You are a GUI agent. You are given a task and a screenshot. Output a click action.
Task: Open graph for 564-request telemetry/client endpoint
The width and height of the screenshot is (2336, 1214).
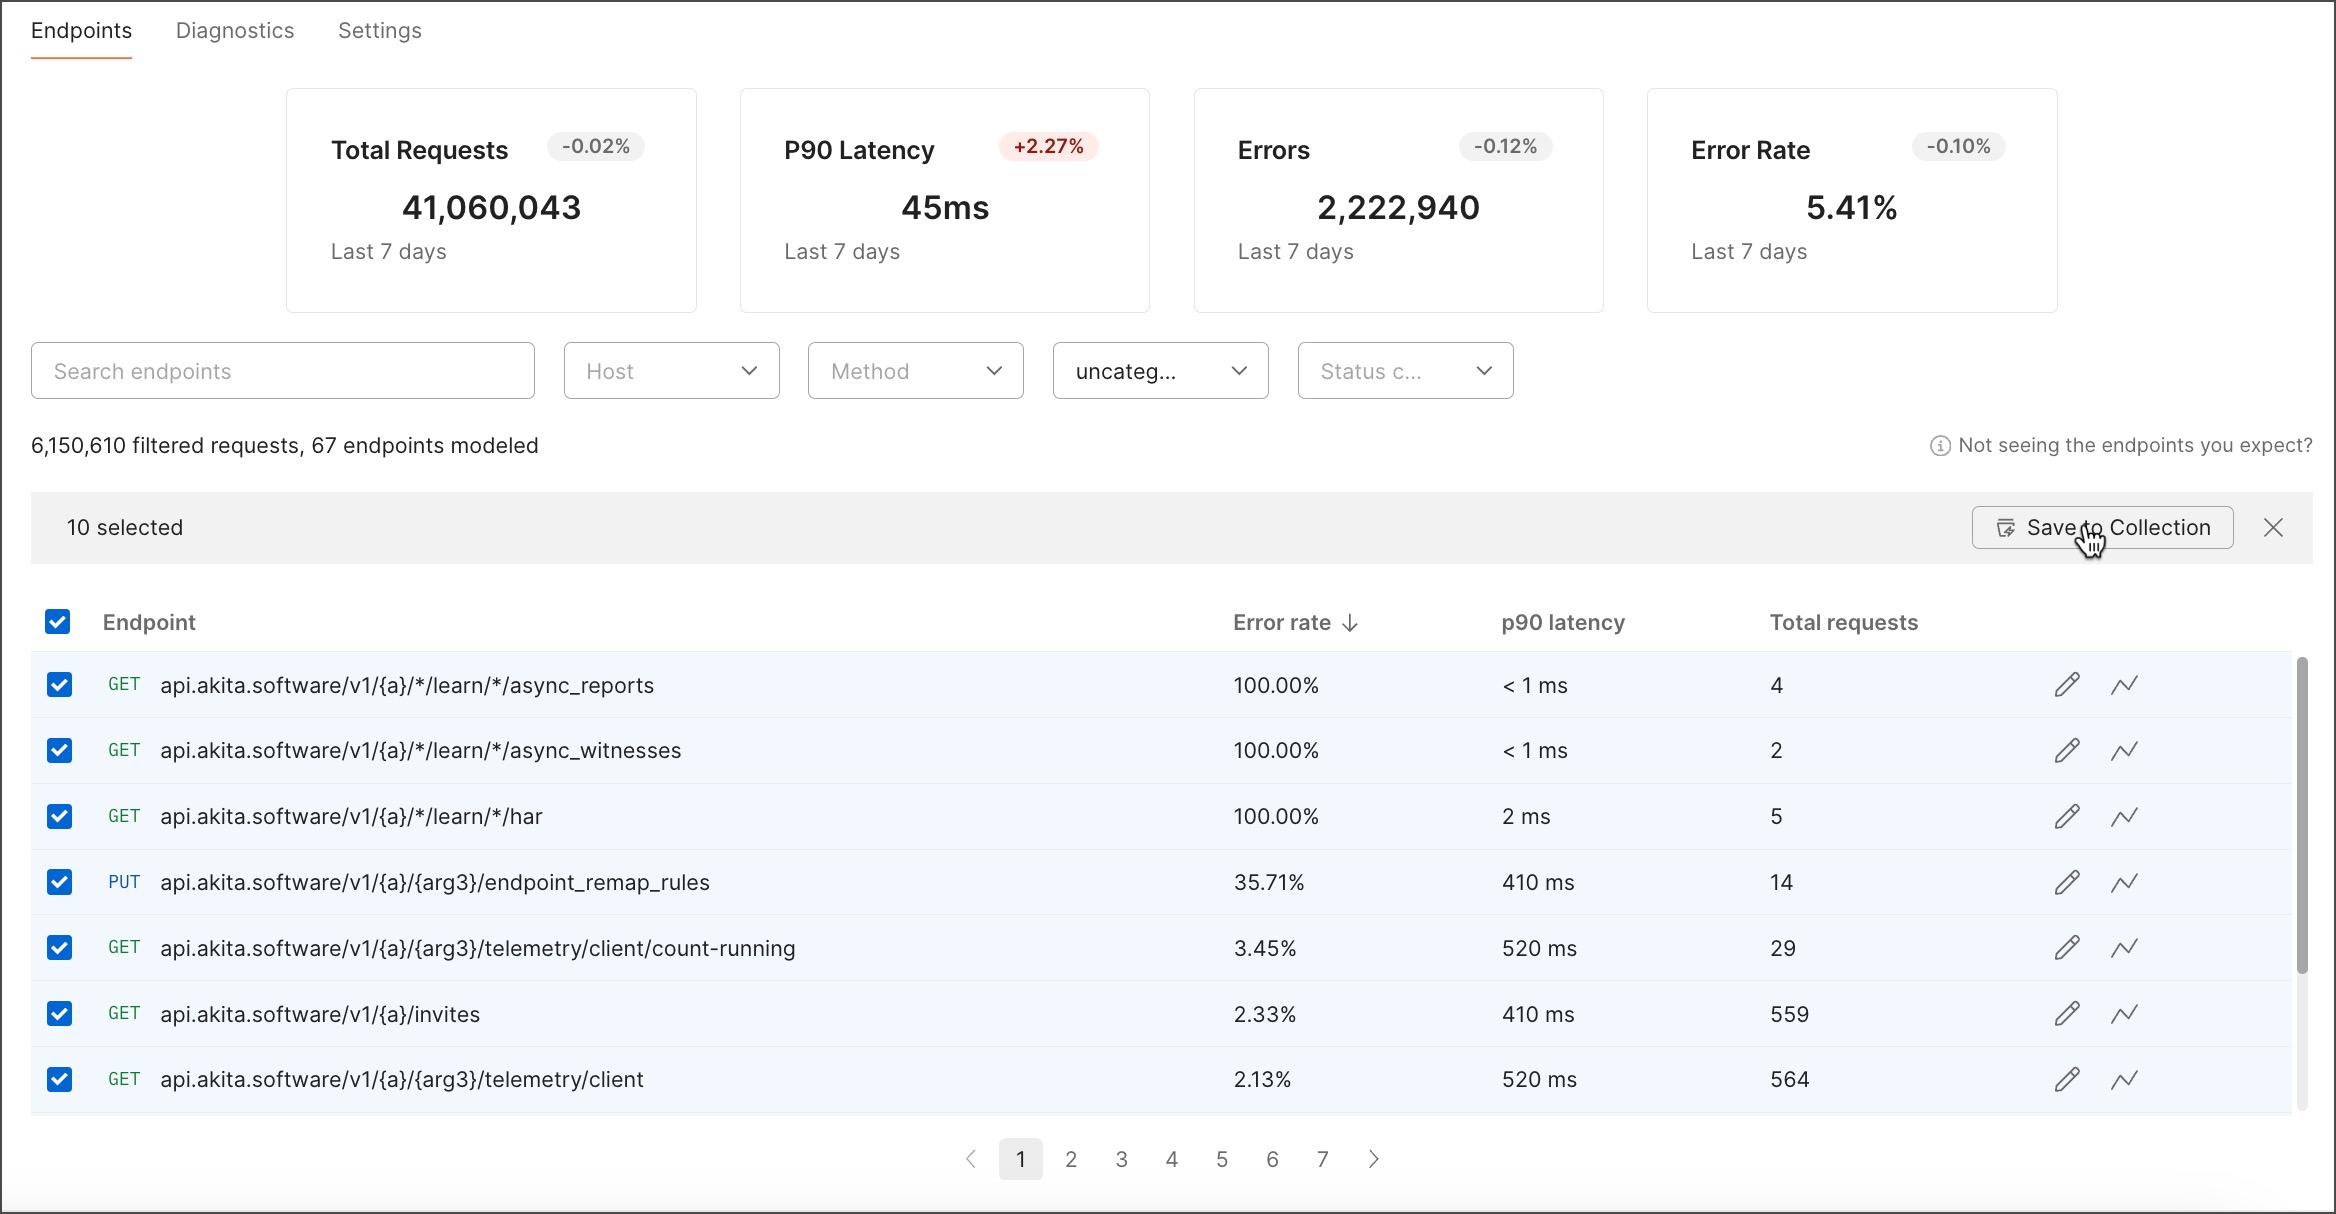click(2125, 1080)
